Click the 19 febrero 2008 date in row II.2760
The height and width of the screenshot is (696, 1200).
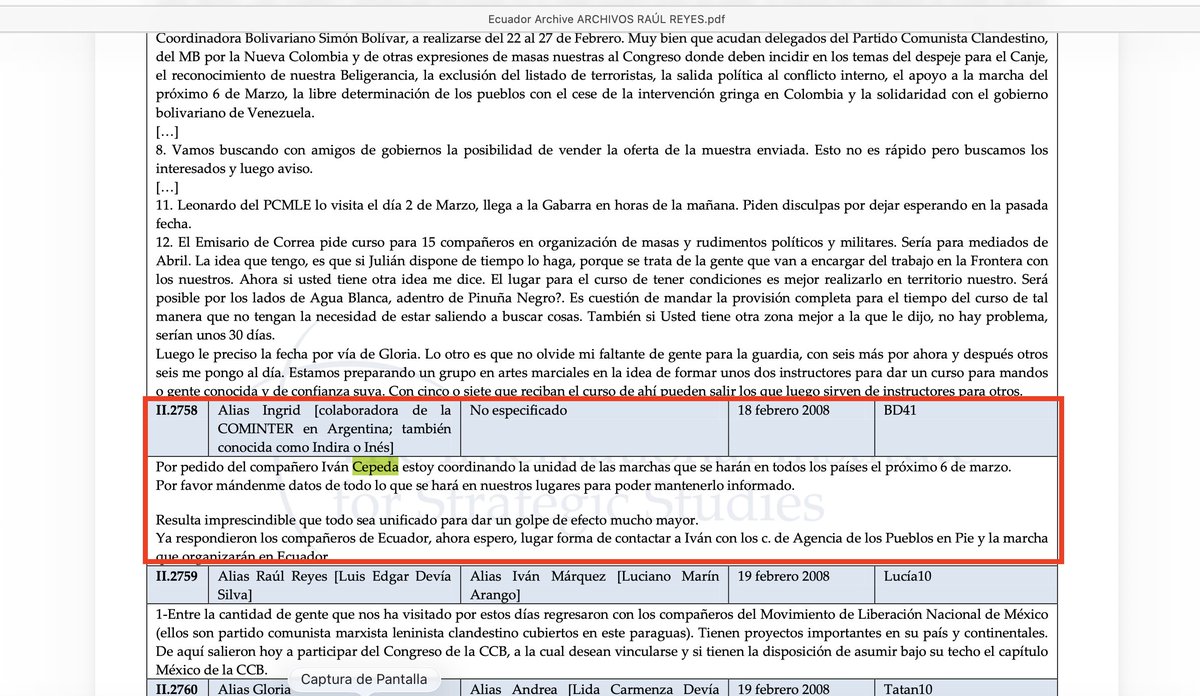[785, 688]
